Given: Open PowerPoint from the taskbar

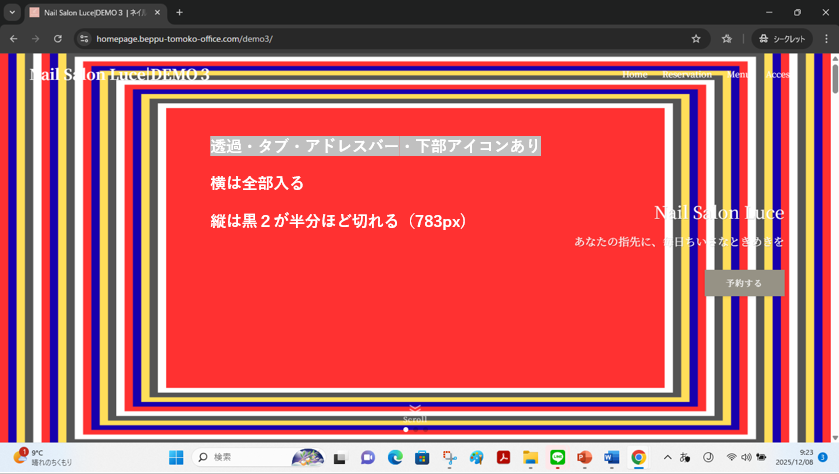Looking at the screenshot, I should pos(584,457).
